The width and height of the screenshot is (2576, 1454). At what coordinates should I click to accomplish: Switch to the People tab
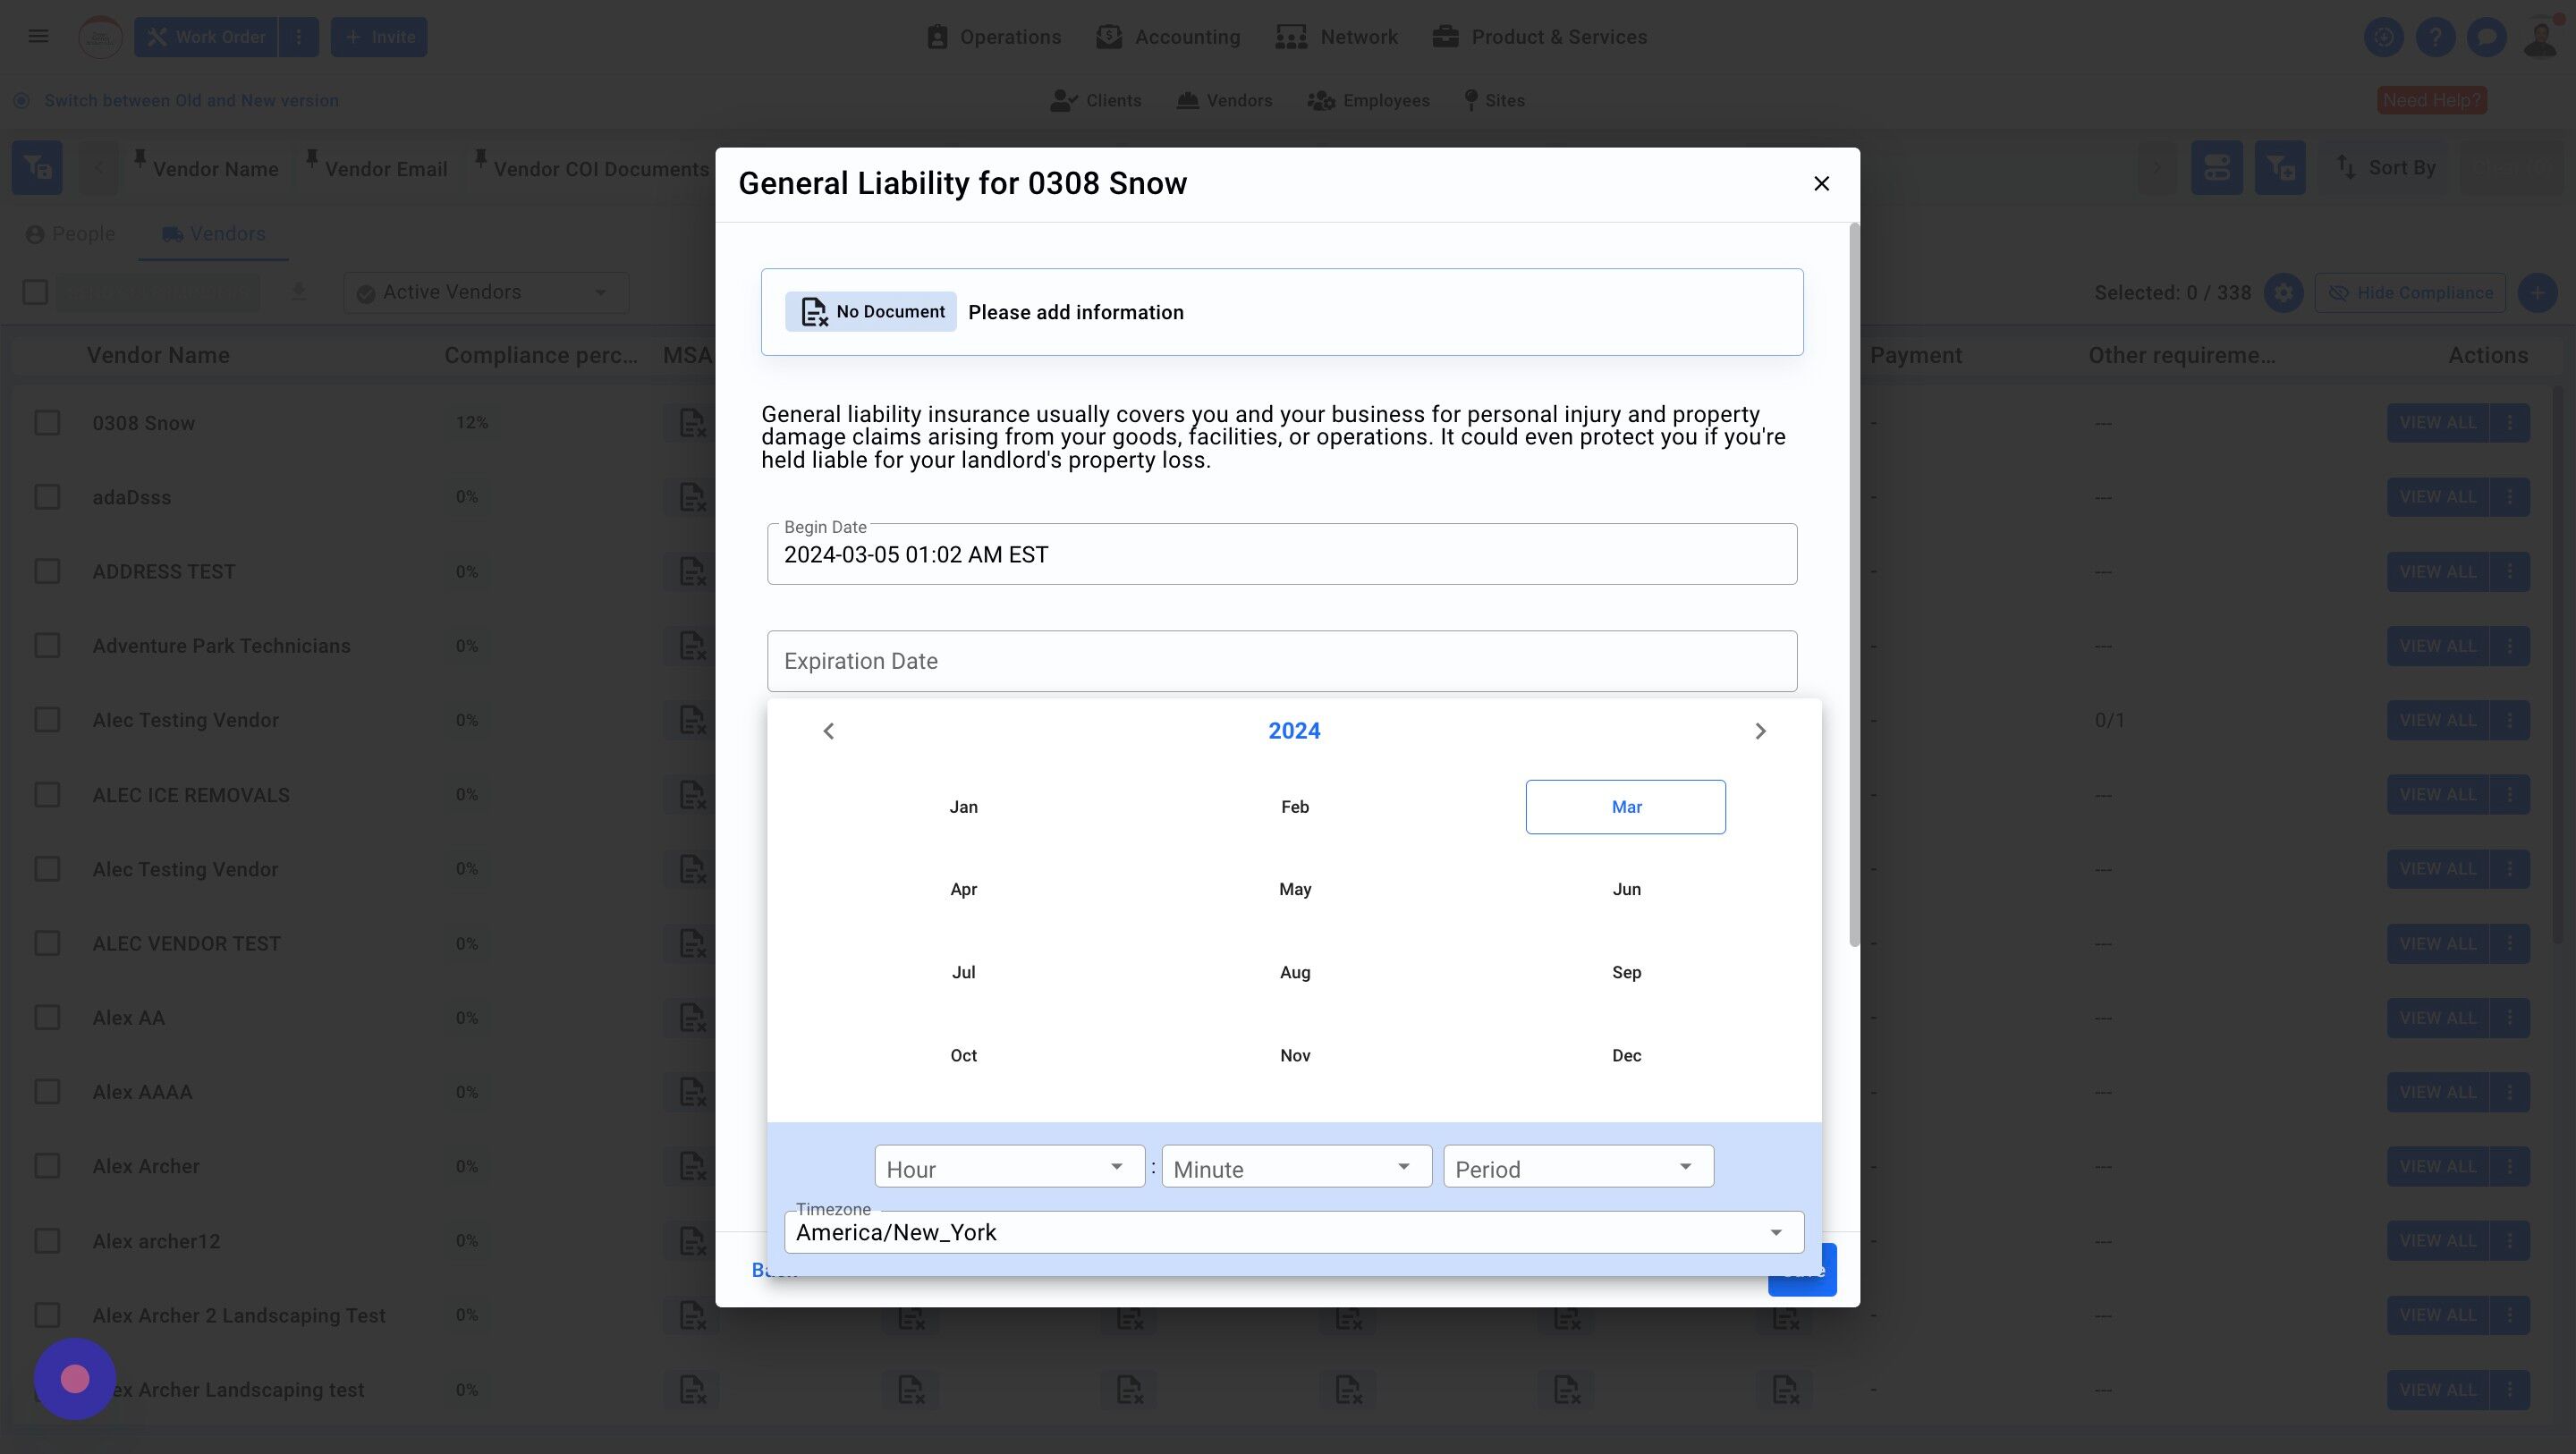(x=70, y=234)
